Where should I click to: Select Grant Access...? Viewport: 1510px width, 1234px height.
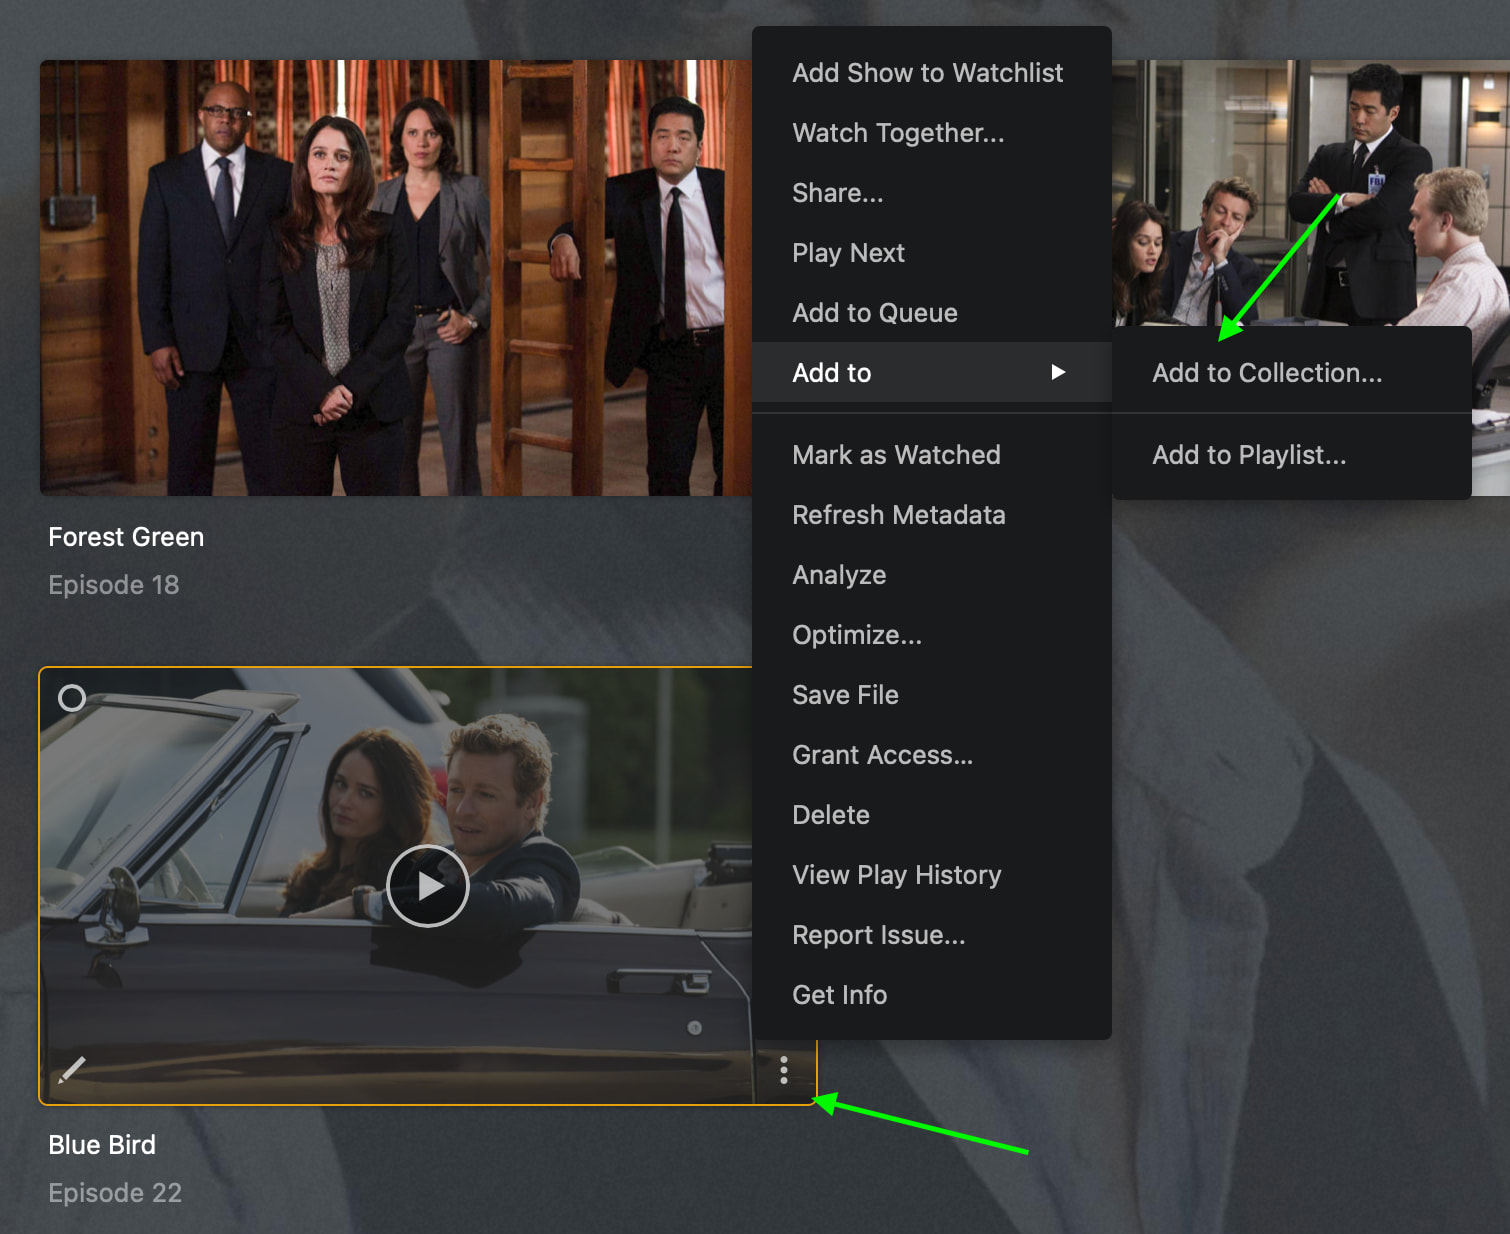(x=932, y=755)
